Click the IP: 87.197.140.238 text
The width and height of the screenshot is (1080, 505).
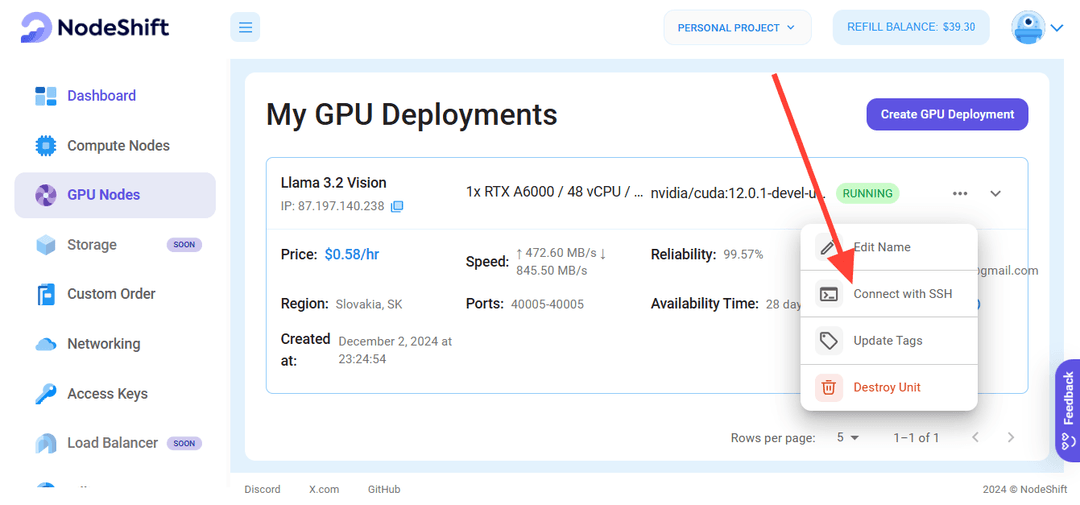point(333,206)
